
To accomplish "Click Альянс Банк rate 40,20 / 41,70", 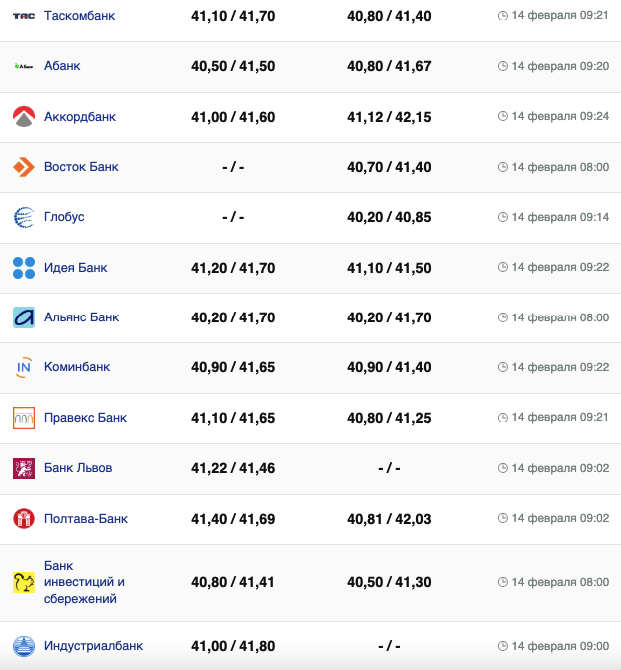I will point(233,318).
